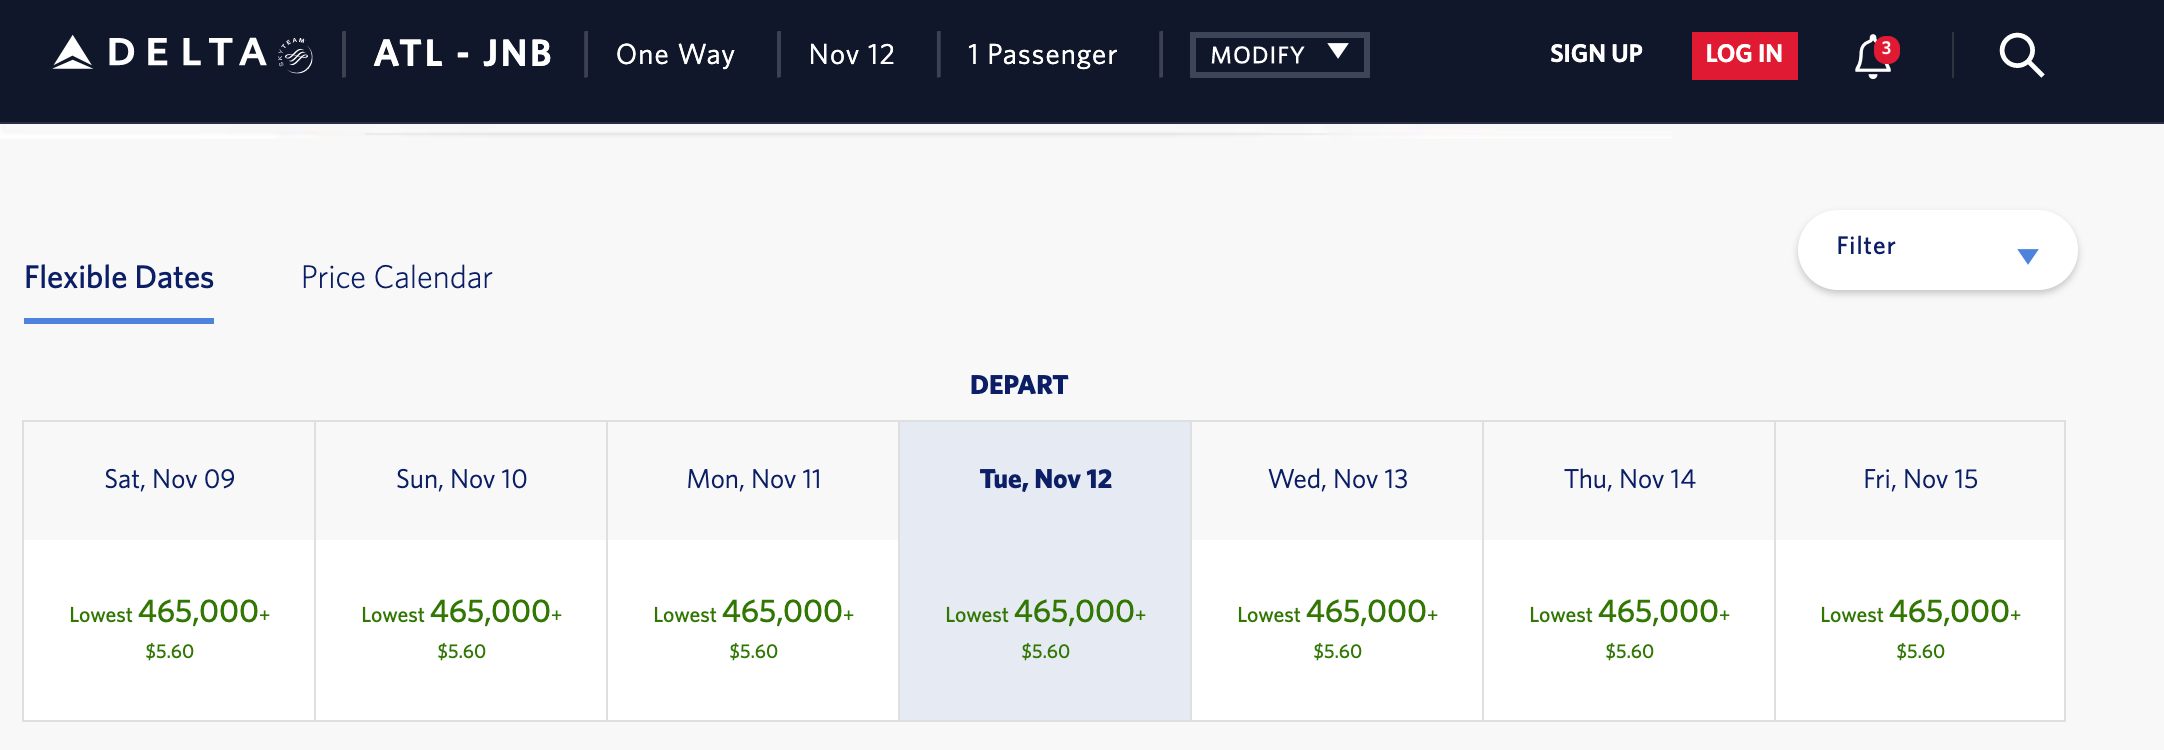
Task: Pick Mon, Nov 11 departure date
Action: tap(753, 570)
